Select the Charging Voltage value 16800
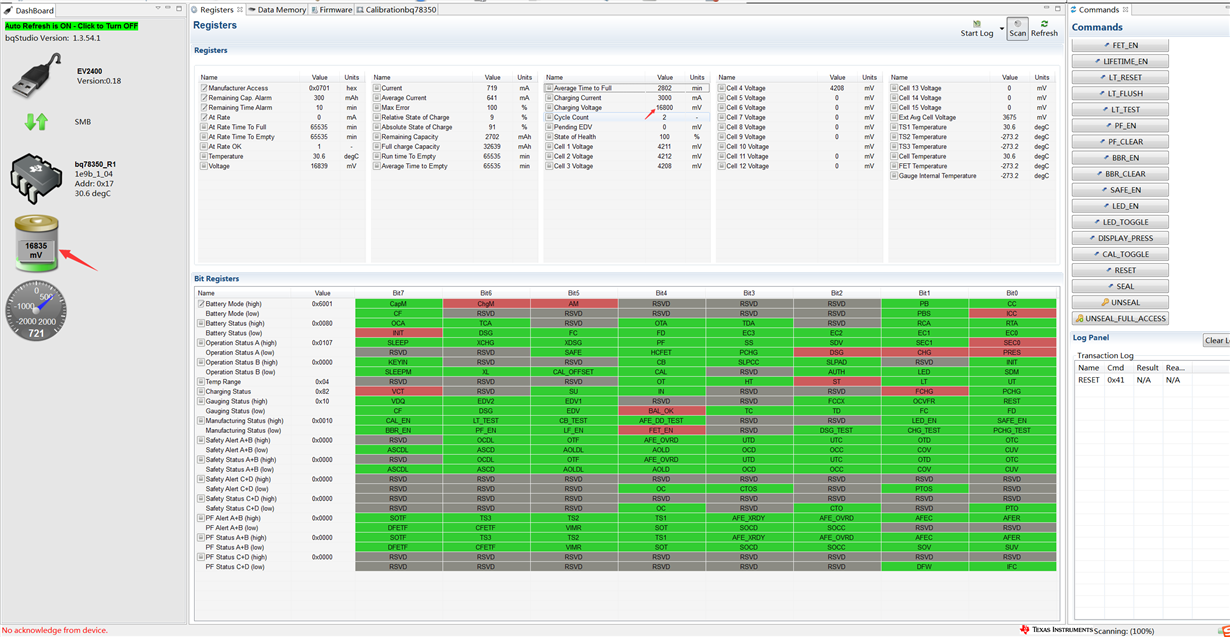1230x637 pixels. point(665,108)
